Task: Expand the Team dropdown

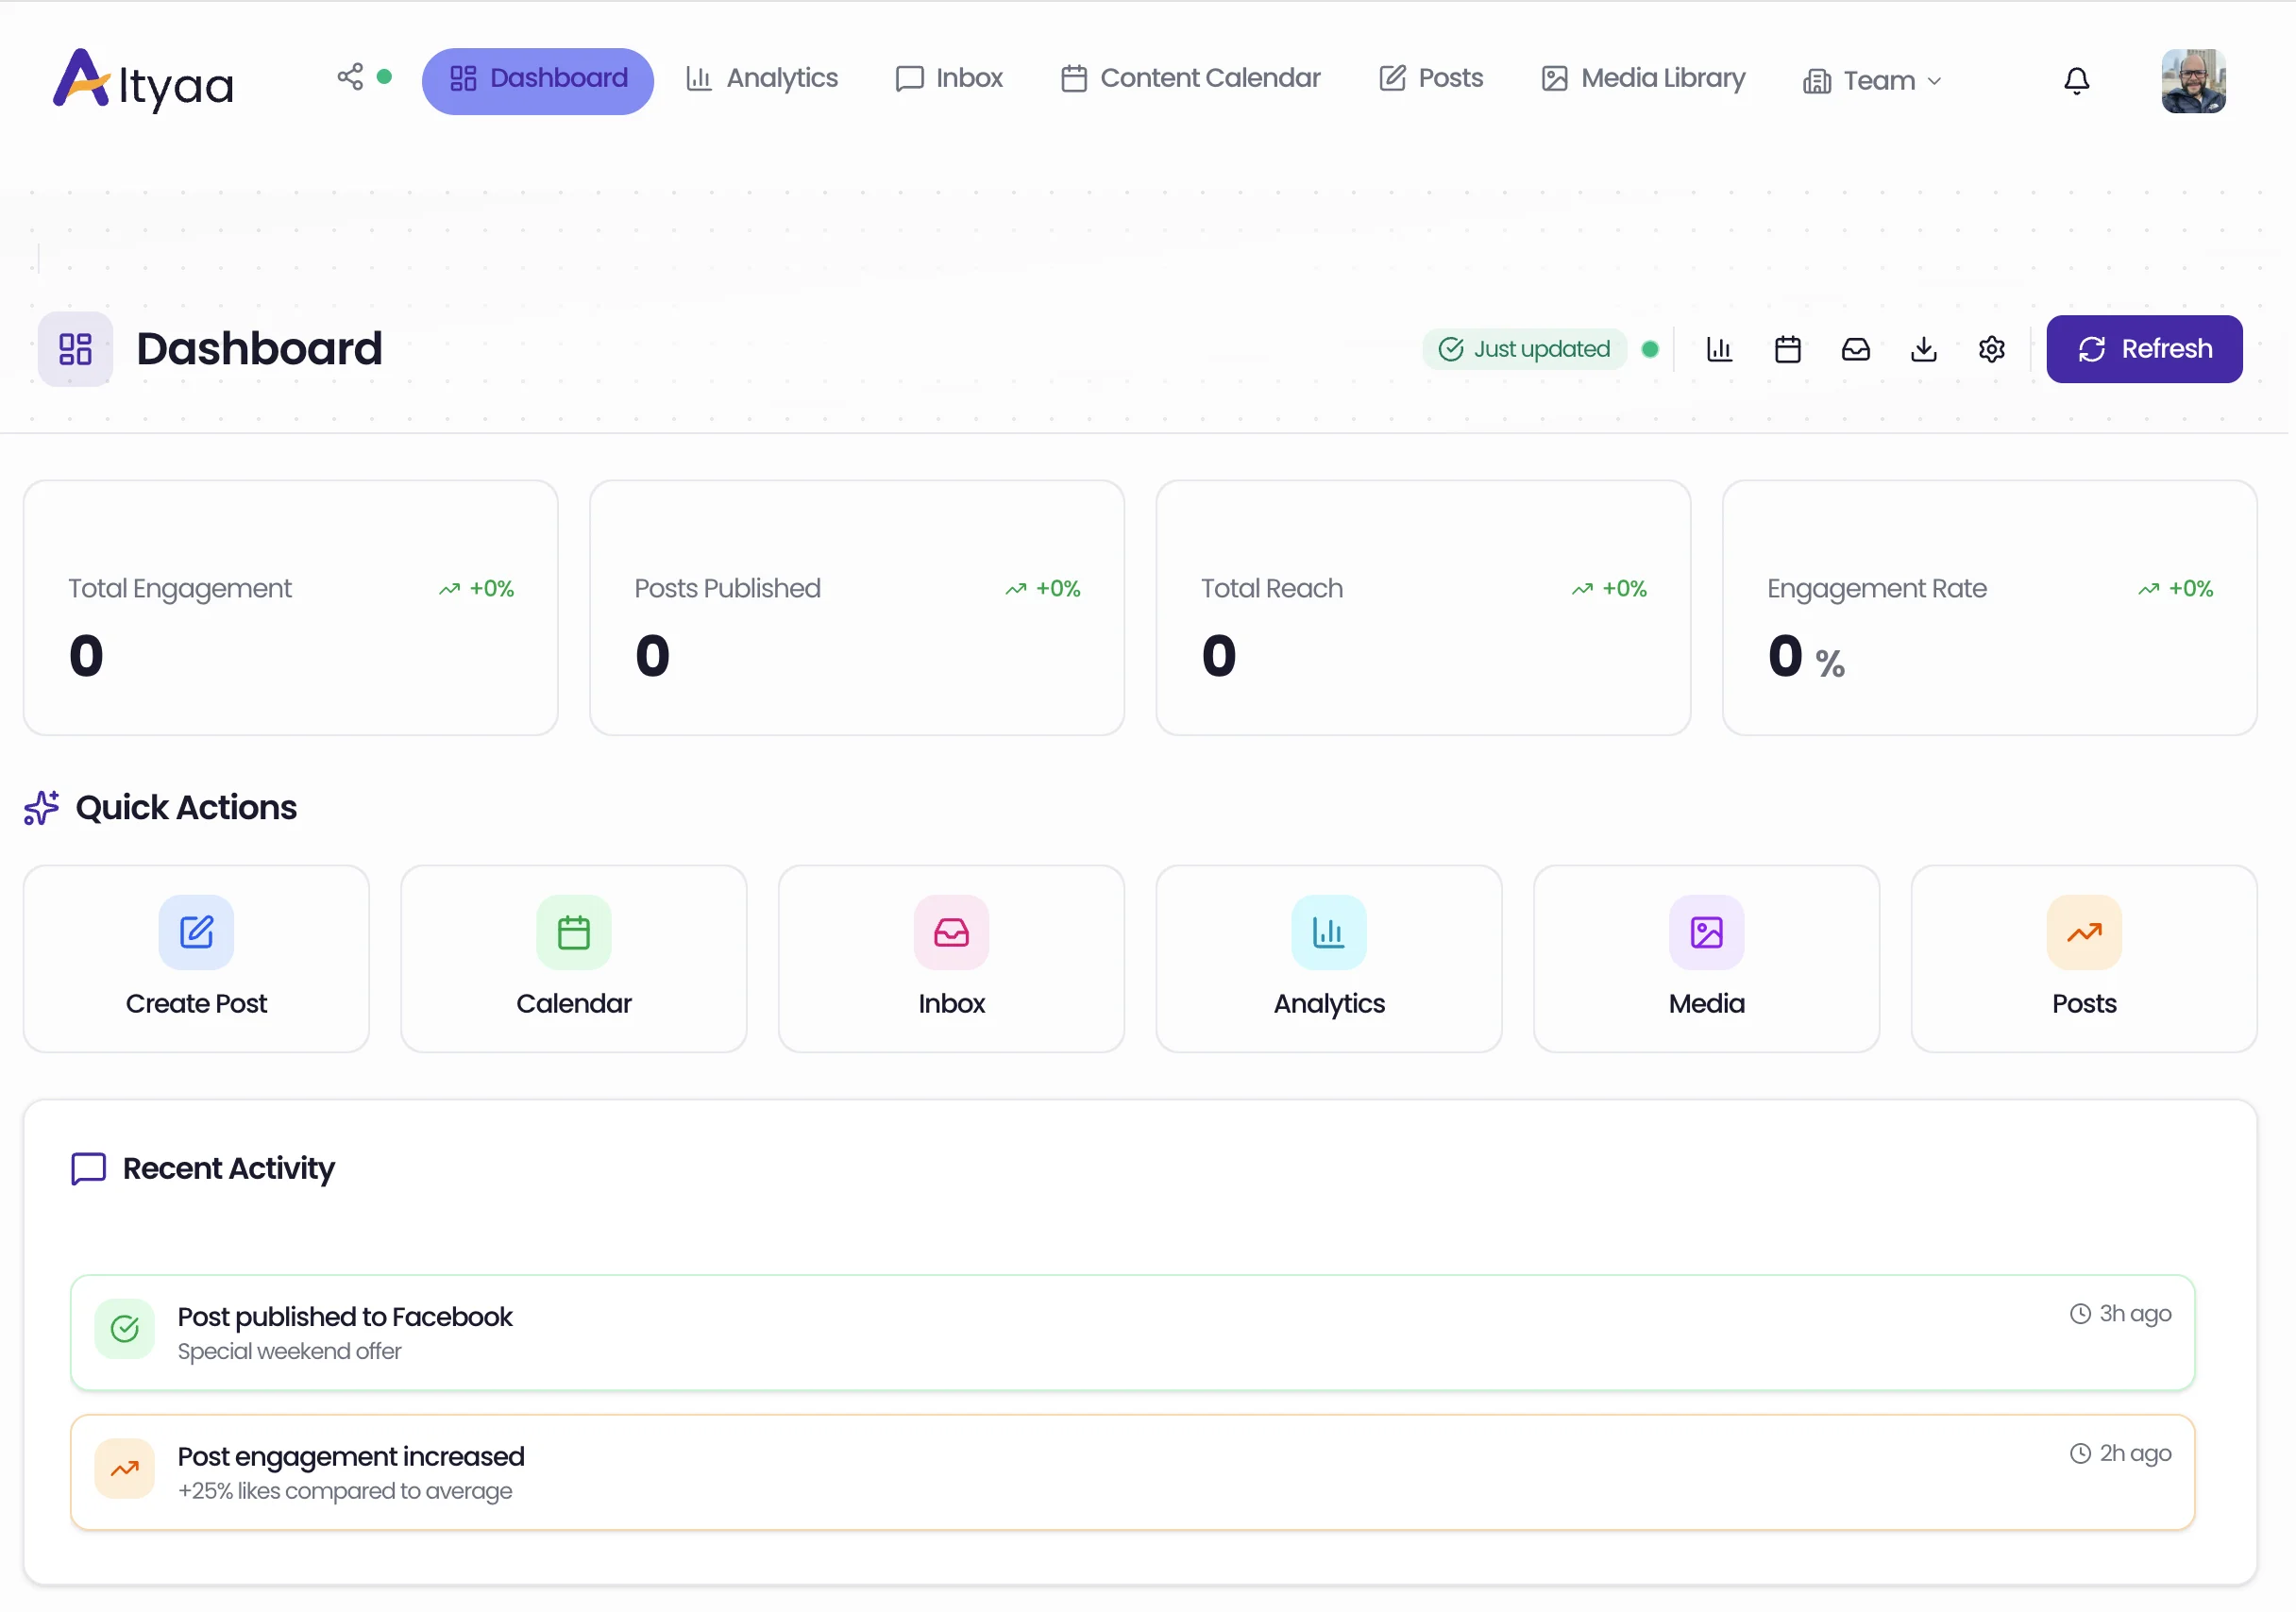Action: point(1871,79)
